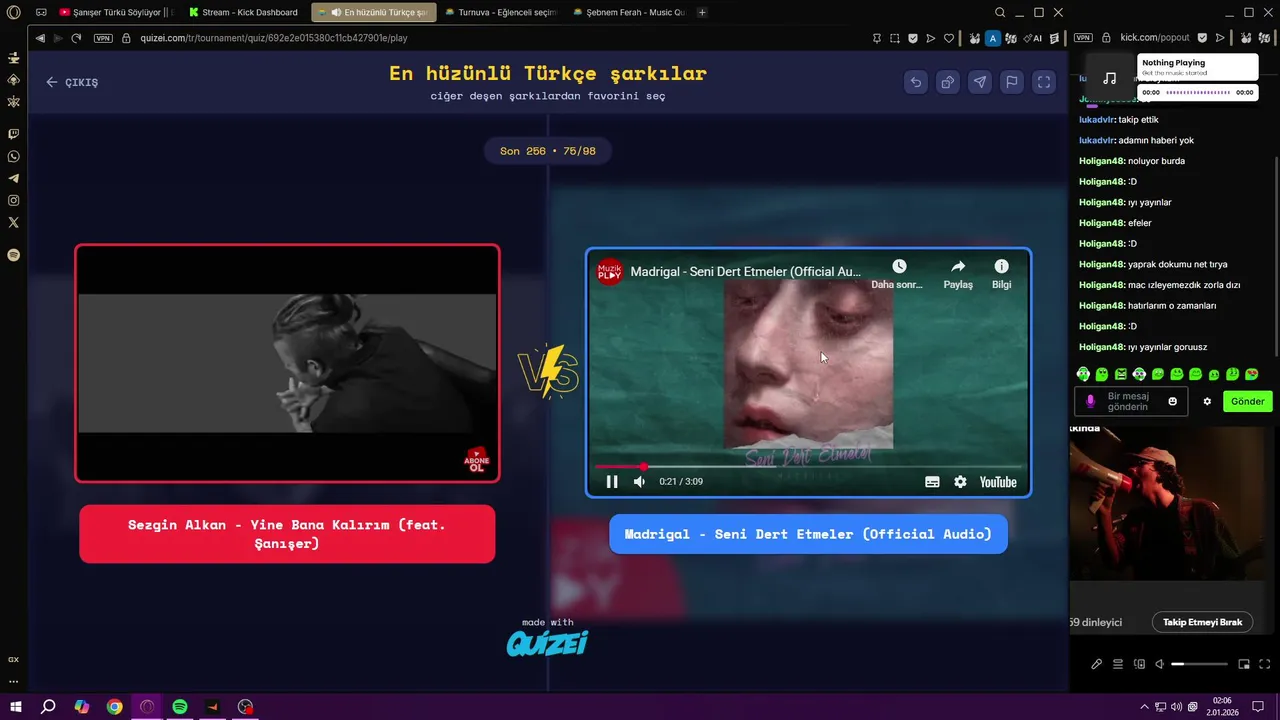This screenshot has height=720, width=1280.
Task: Open Instagram in Opera sidebar
Action: [x=13, y=200]
